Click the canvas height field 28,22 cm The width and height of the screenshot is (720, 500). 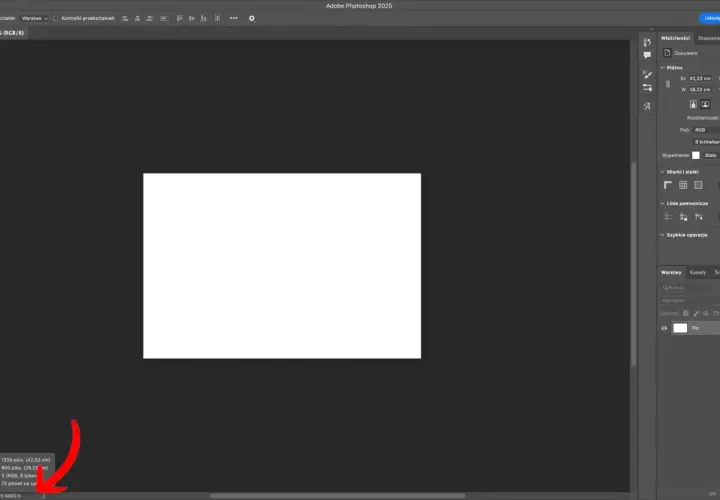pos(700,90)
